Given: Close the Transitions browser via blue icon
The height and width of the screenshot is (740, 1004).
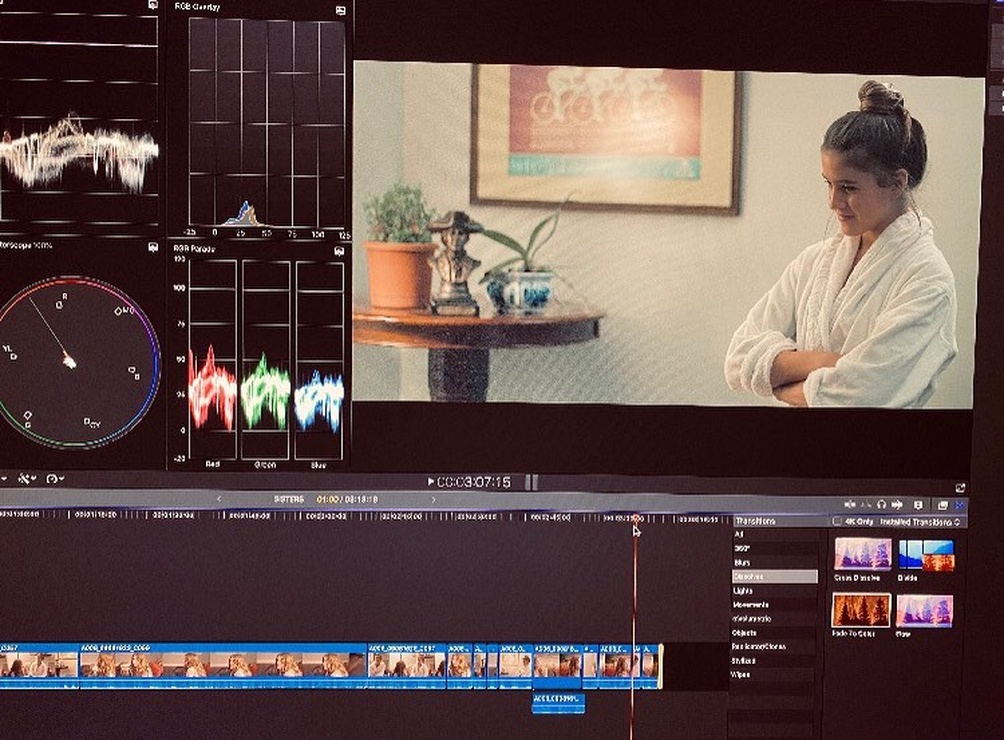Looking at the screenshot, I should [x=959, y=505].
